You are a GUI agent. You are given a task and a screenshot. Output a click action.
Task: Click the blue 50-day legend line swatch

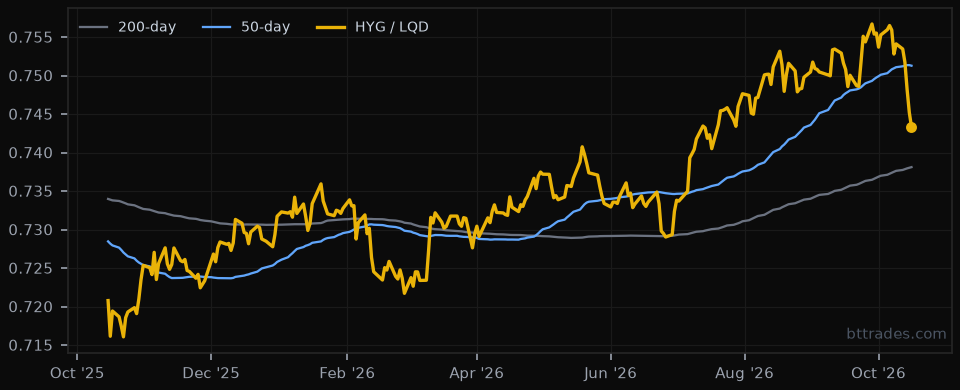click(x=216, y=28)
